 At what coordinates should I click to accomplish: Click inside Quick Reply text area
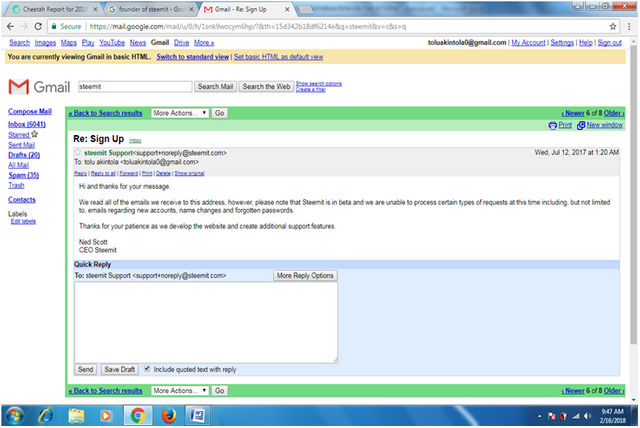click(x=206, y=322)
